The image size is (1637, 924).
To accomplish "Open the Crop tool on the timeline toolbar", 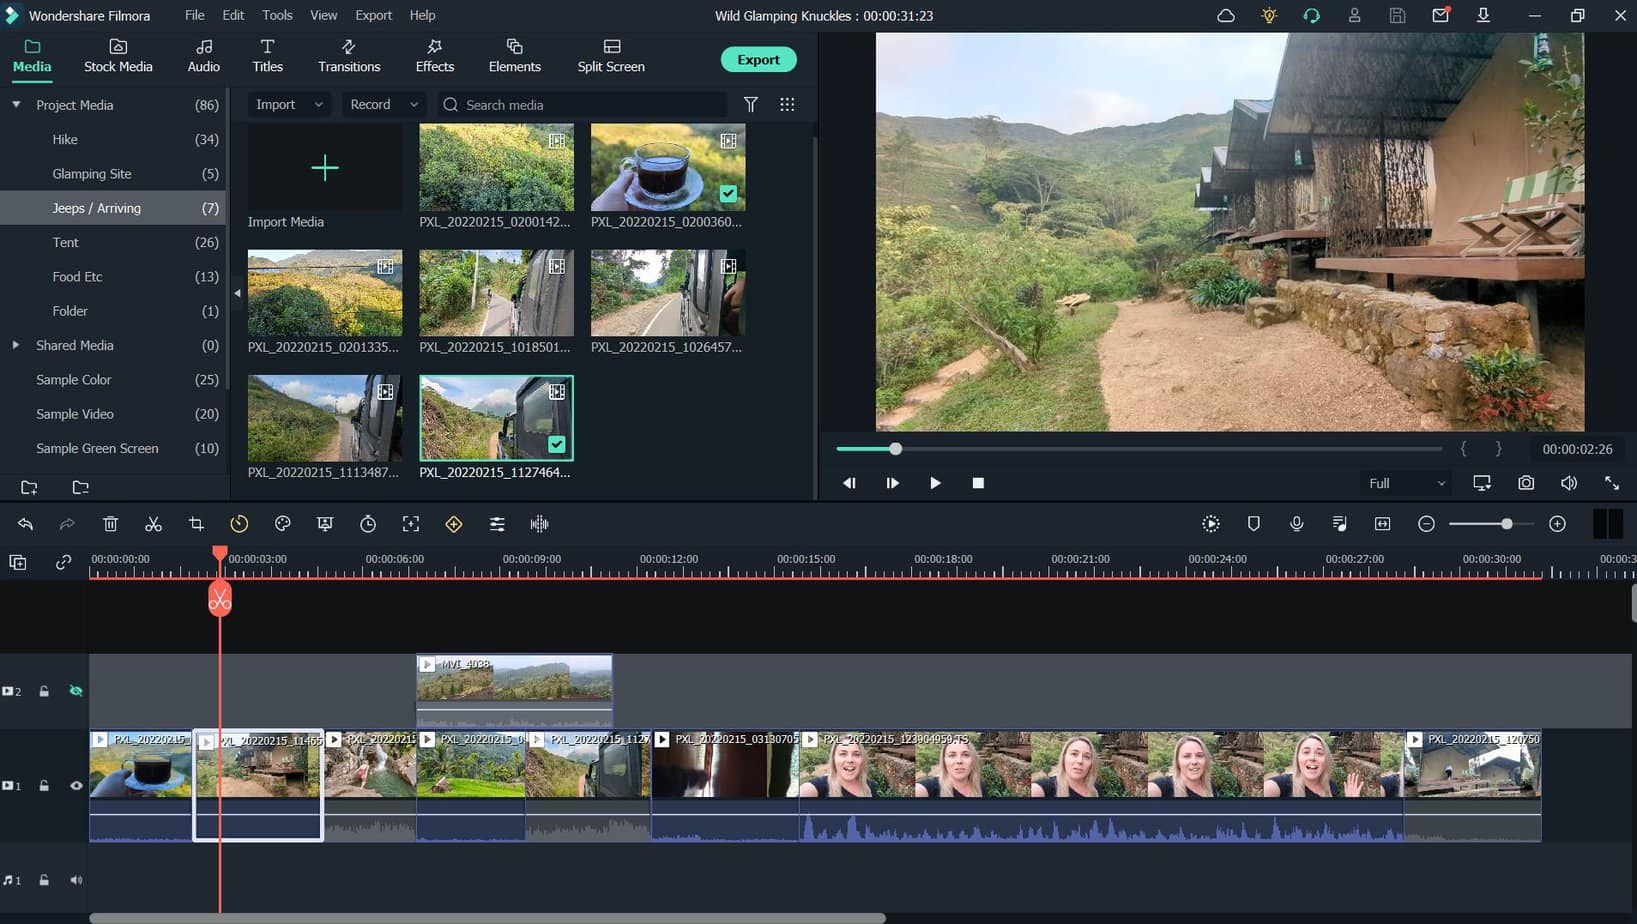I will (196, 523).
